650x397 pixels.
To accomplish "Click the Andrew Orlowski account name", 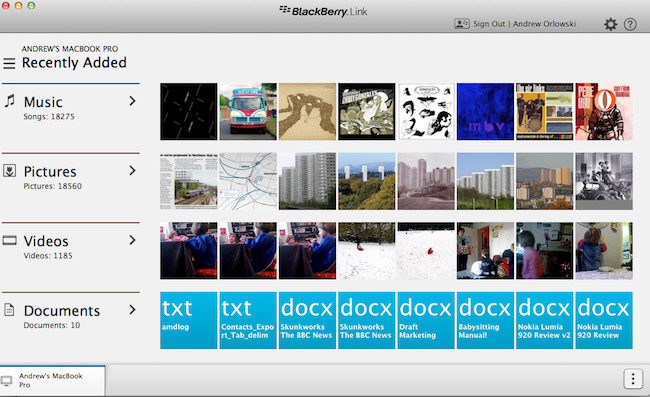I will coord(544,24).
